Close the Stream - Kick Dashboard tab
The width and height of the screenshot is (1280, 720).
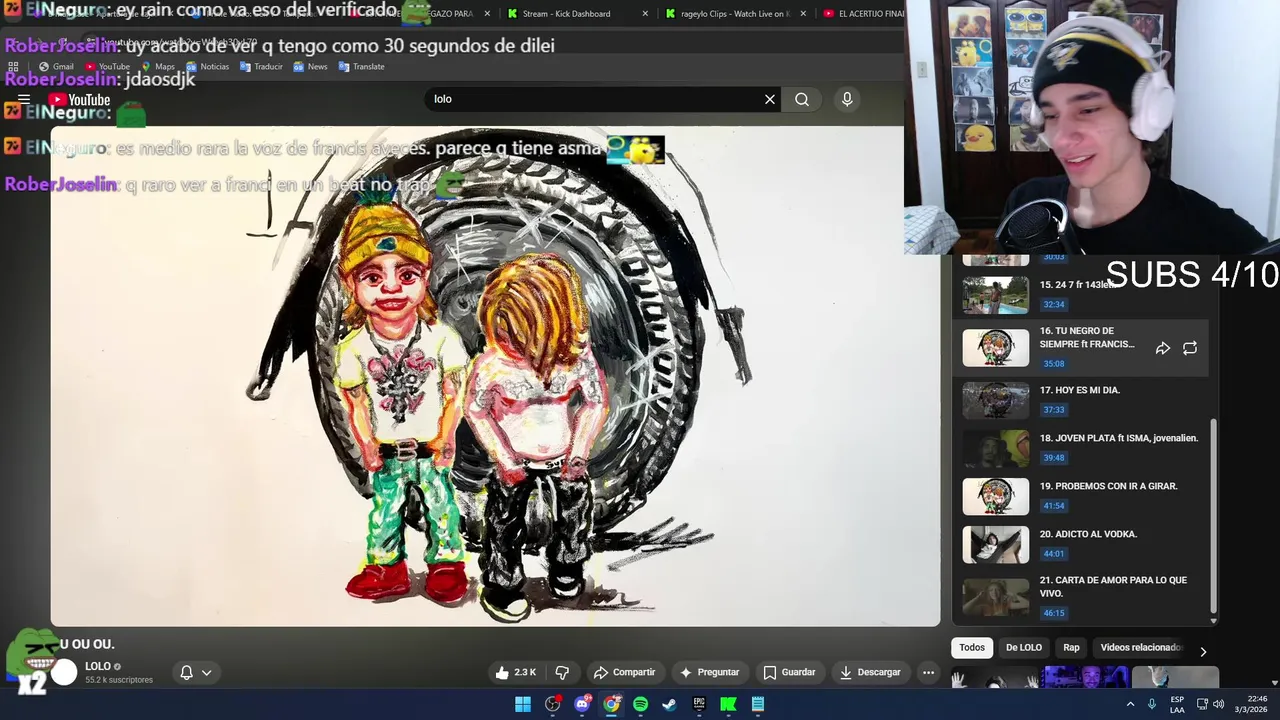point(645,14)
